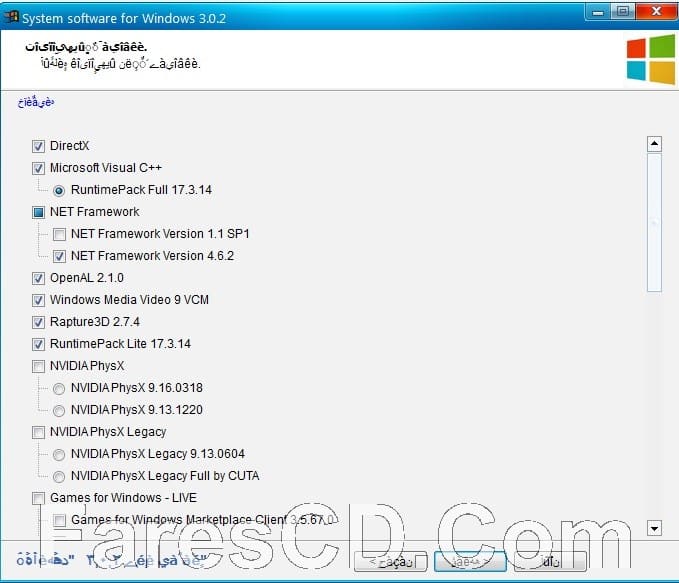Select NVIDIA PhysX 9.13.1220 radio button
The width and height of the screenshot is (679, 583).
pos(59,410)
